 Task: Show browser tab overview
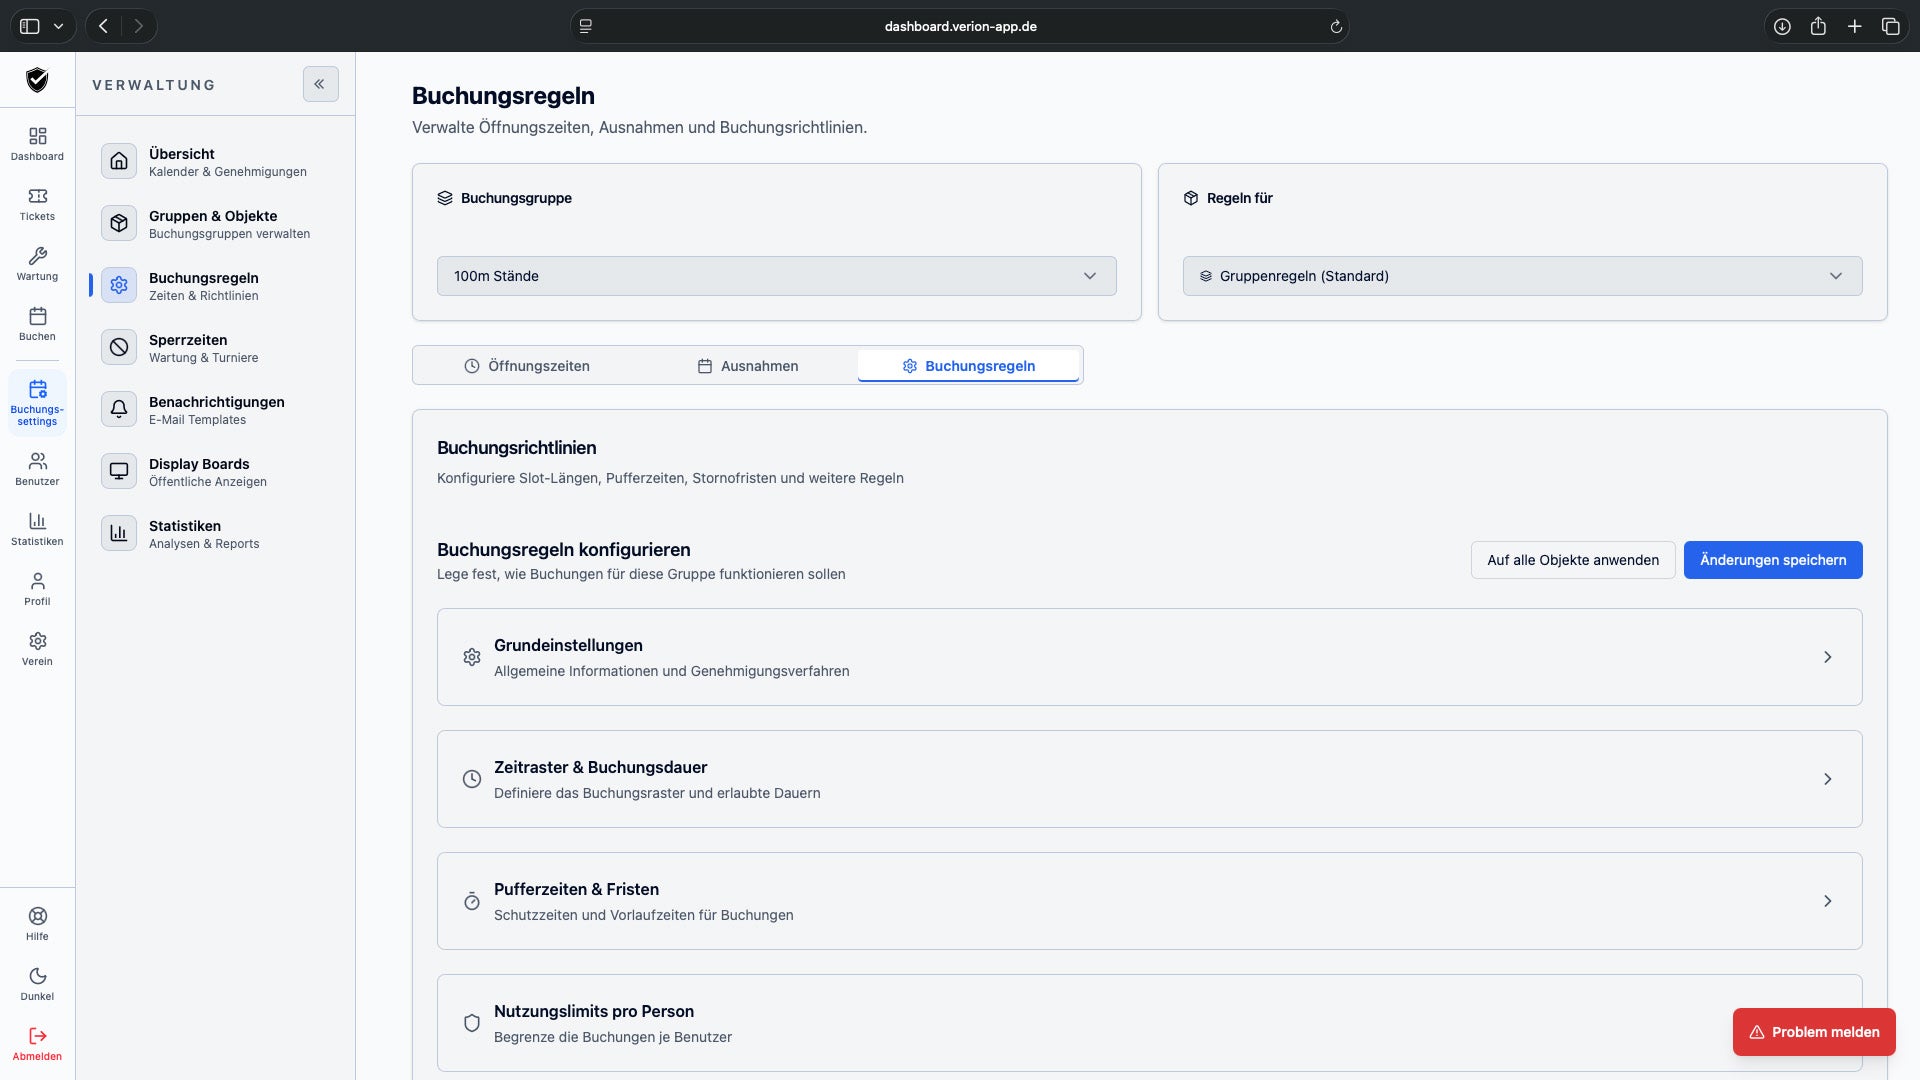point(1890,27)
